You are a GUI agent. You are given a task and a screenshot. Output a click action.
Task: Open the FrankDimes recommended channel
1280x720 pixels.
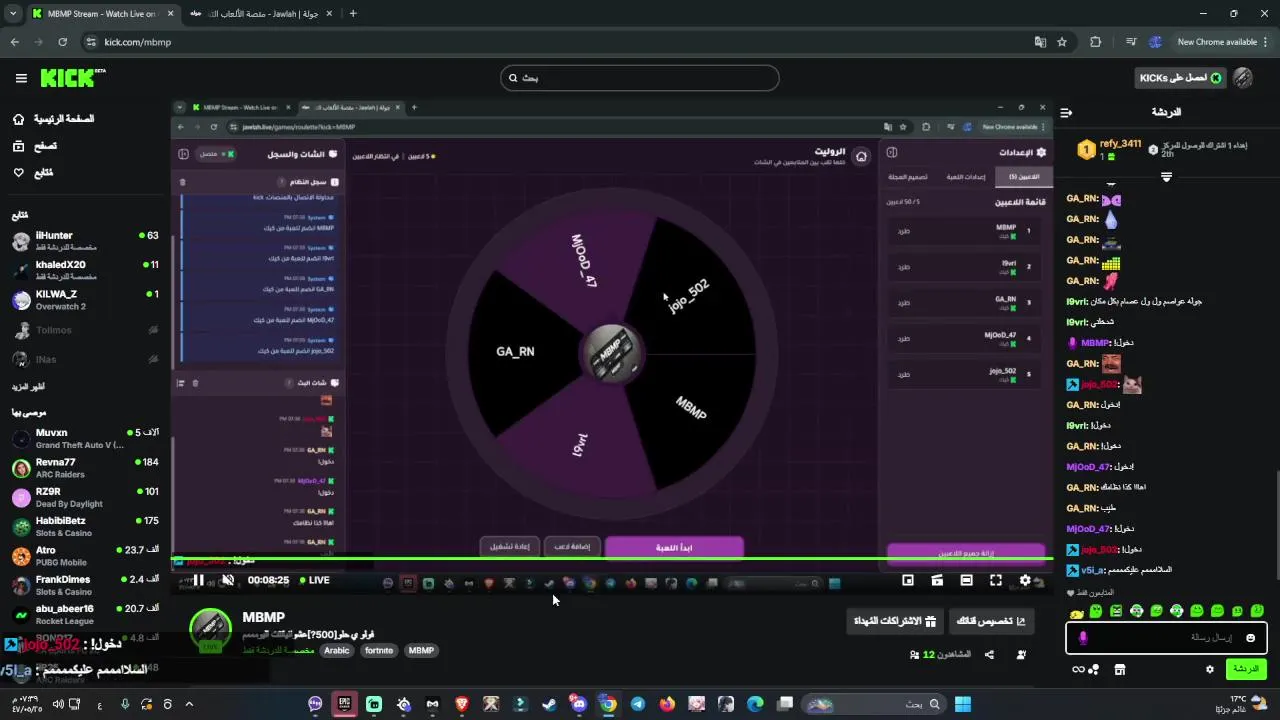point(84,585)
